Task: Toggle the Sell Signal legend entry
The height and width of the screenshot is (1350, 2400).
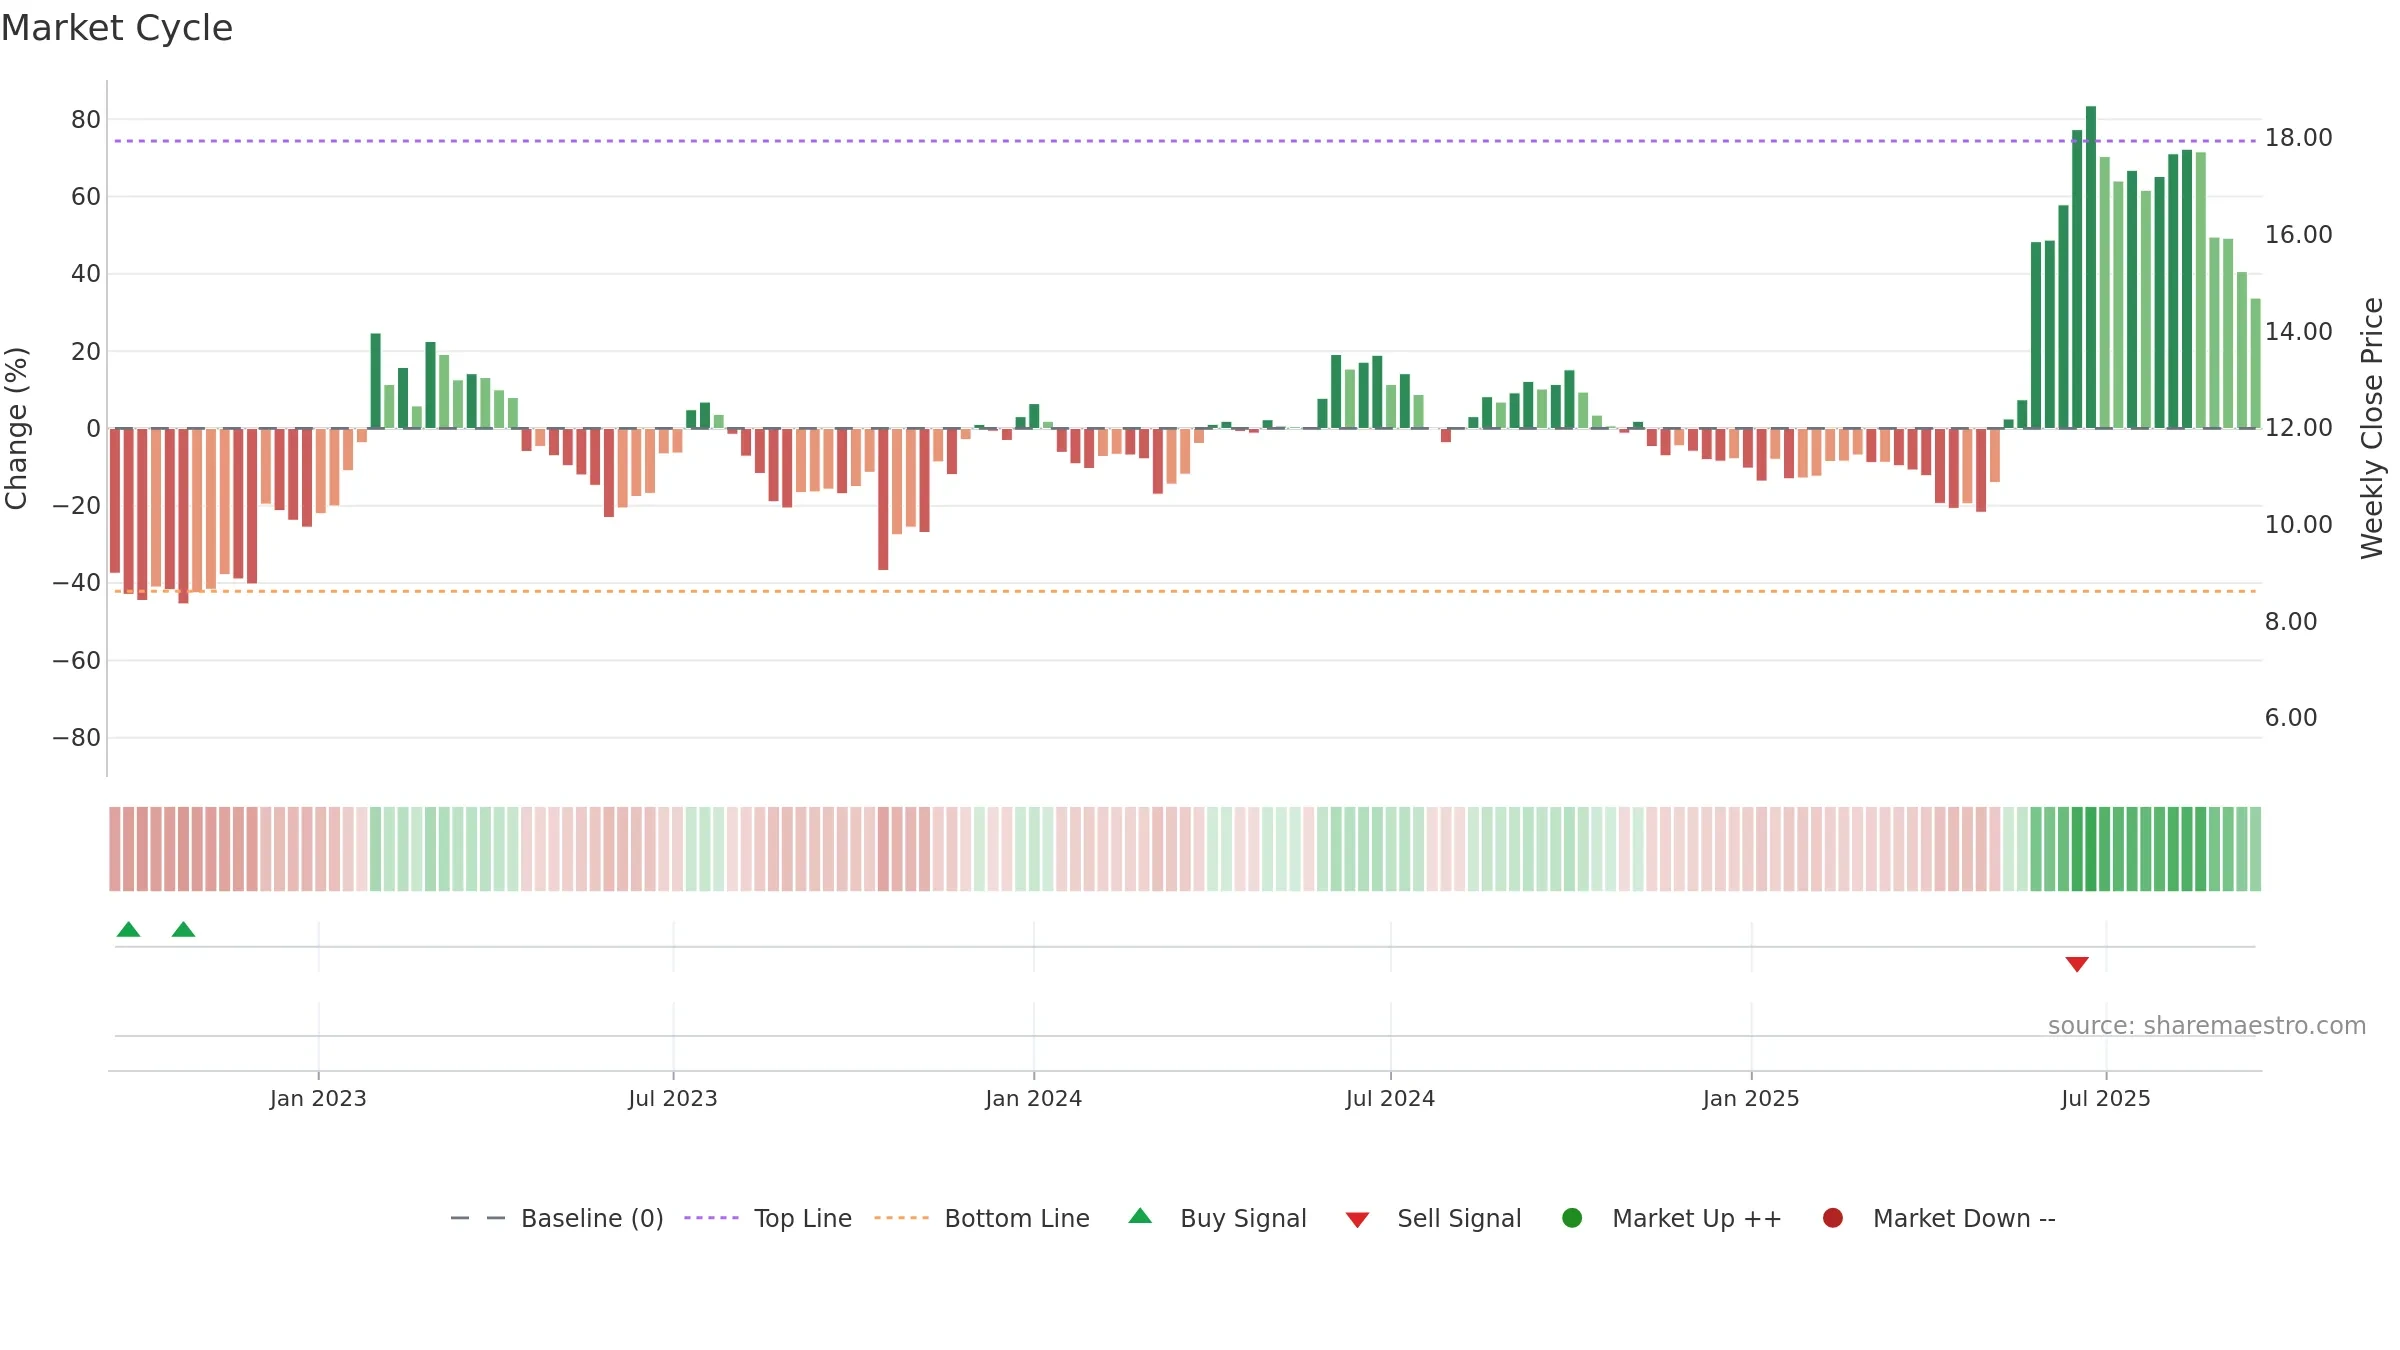Action: [x=1433, y=1218]
